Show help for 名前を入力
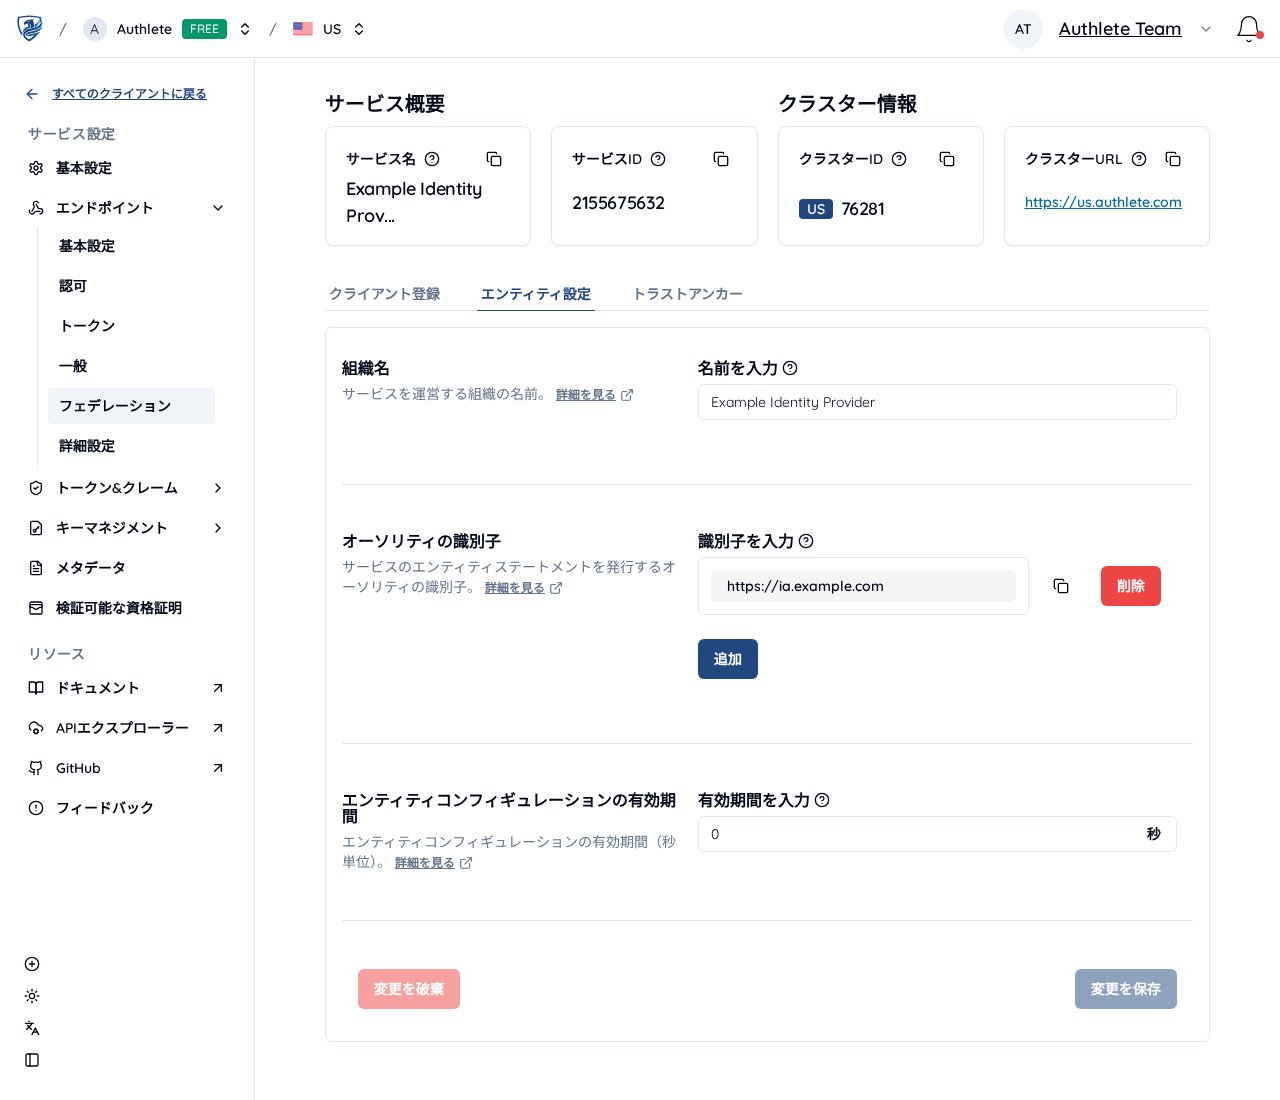 (790, 368)
